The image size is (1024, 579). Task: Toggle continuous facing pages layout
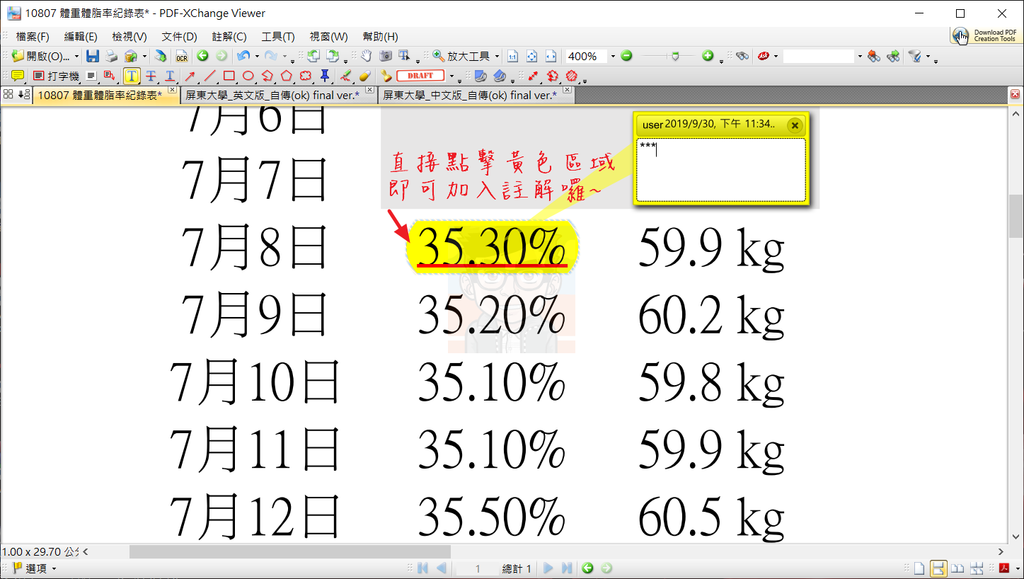(x=977, y=569)
